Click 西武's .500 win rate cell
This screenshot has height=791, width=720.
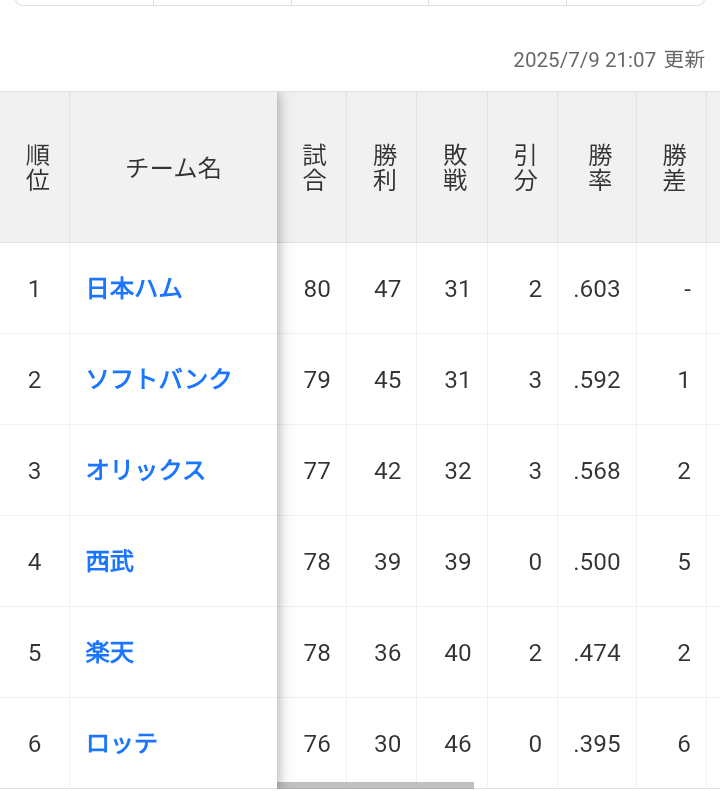pos(597,561)
